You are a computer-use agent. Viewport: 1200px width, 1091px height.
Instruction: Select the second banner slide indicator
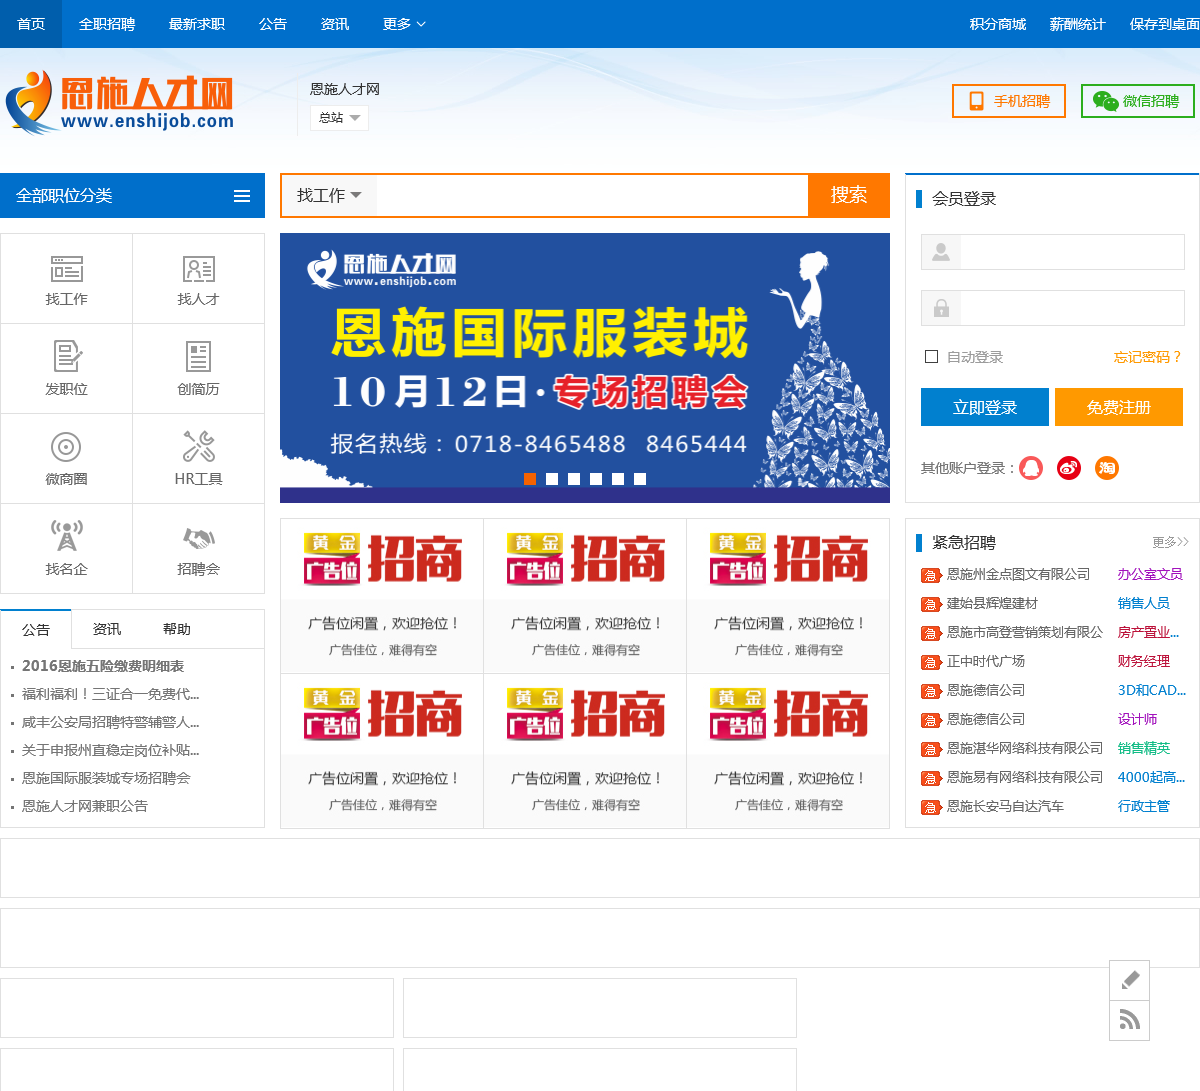552,479
